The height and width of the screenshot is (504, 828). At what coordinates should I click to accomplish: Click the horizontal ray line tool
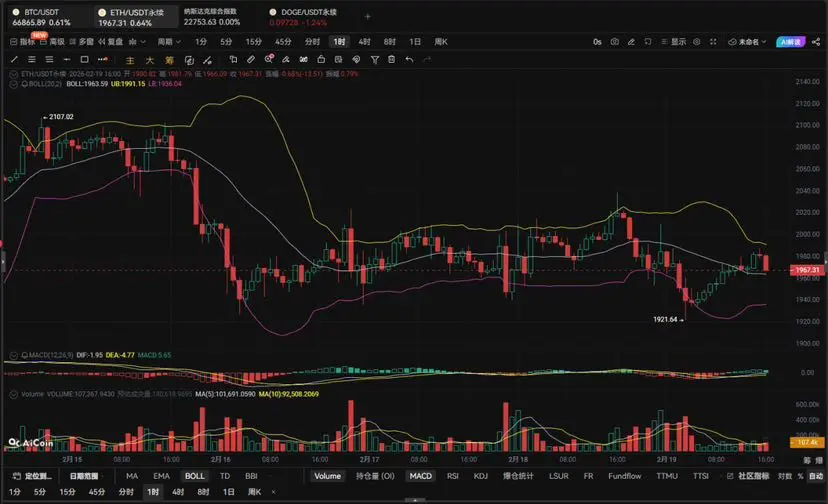click(67, 60)
